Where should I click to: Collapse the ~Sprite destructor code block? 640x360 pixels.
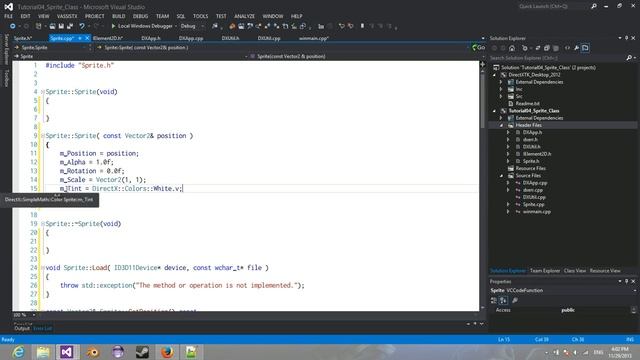click(42, 224)
